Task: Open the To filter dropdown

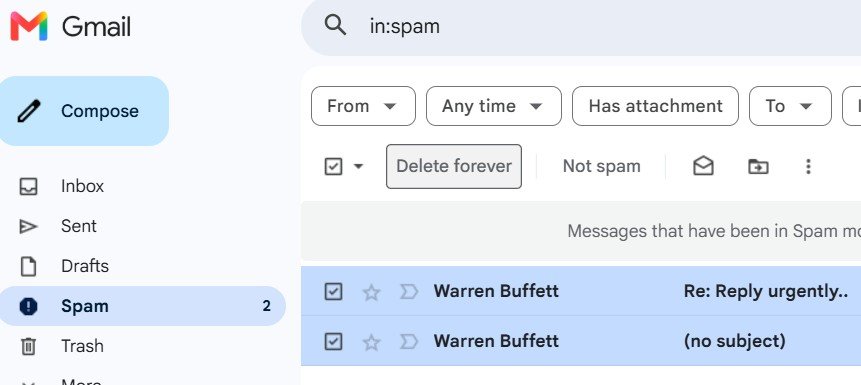Action: (790, 106)
